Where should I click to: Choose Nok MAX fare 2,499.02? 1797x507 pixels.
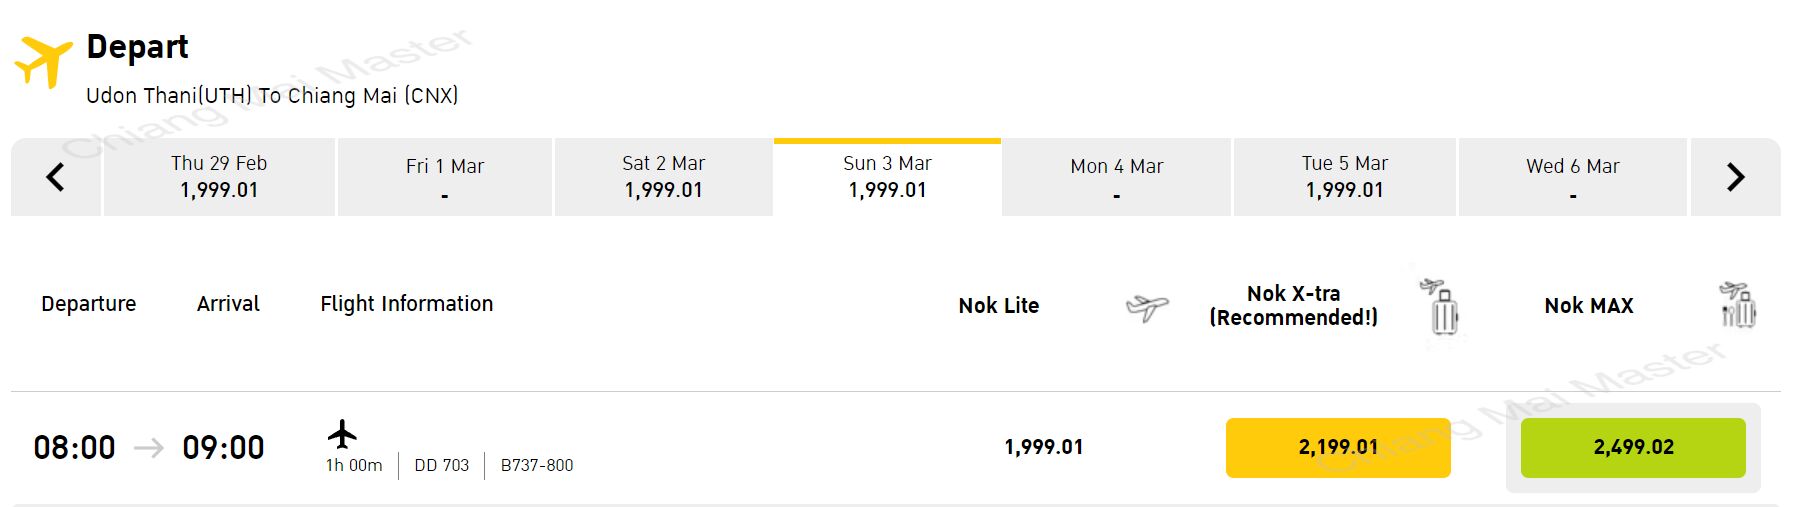[1633, 447]
